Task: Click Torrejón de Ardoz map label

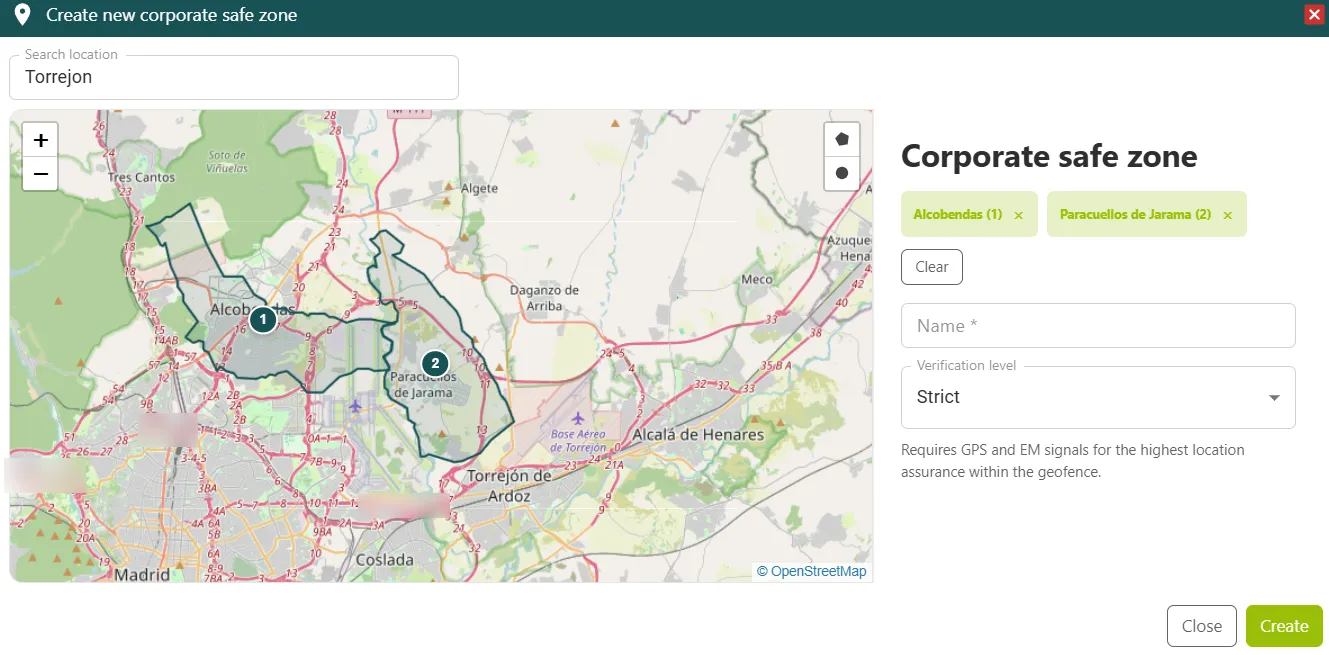Action: pos(510,486)
